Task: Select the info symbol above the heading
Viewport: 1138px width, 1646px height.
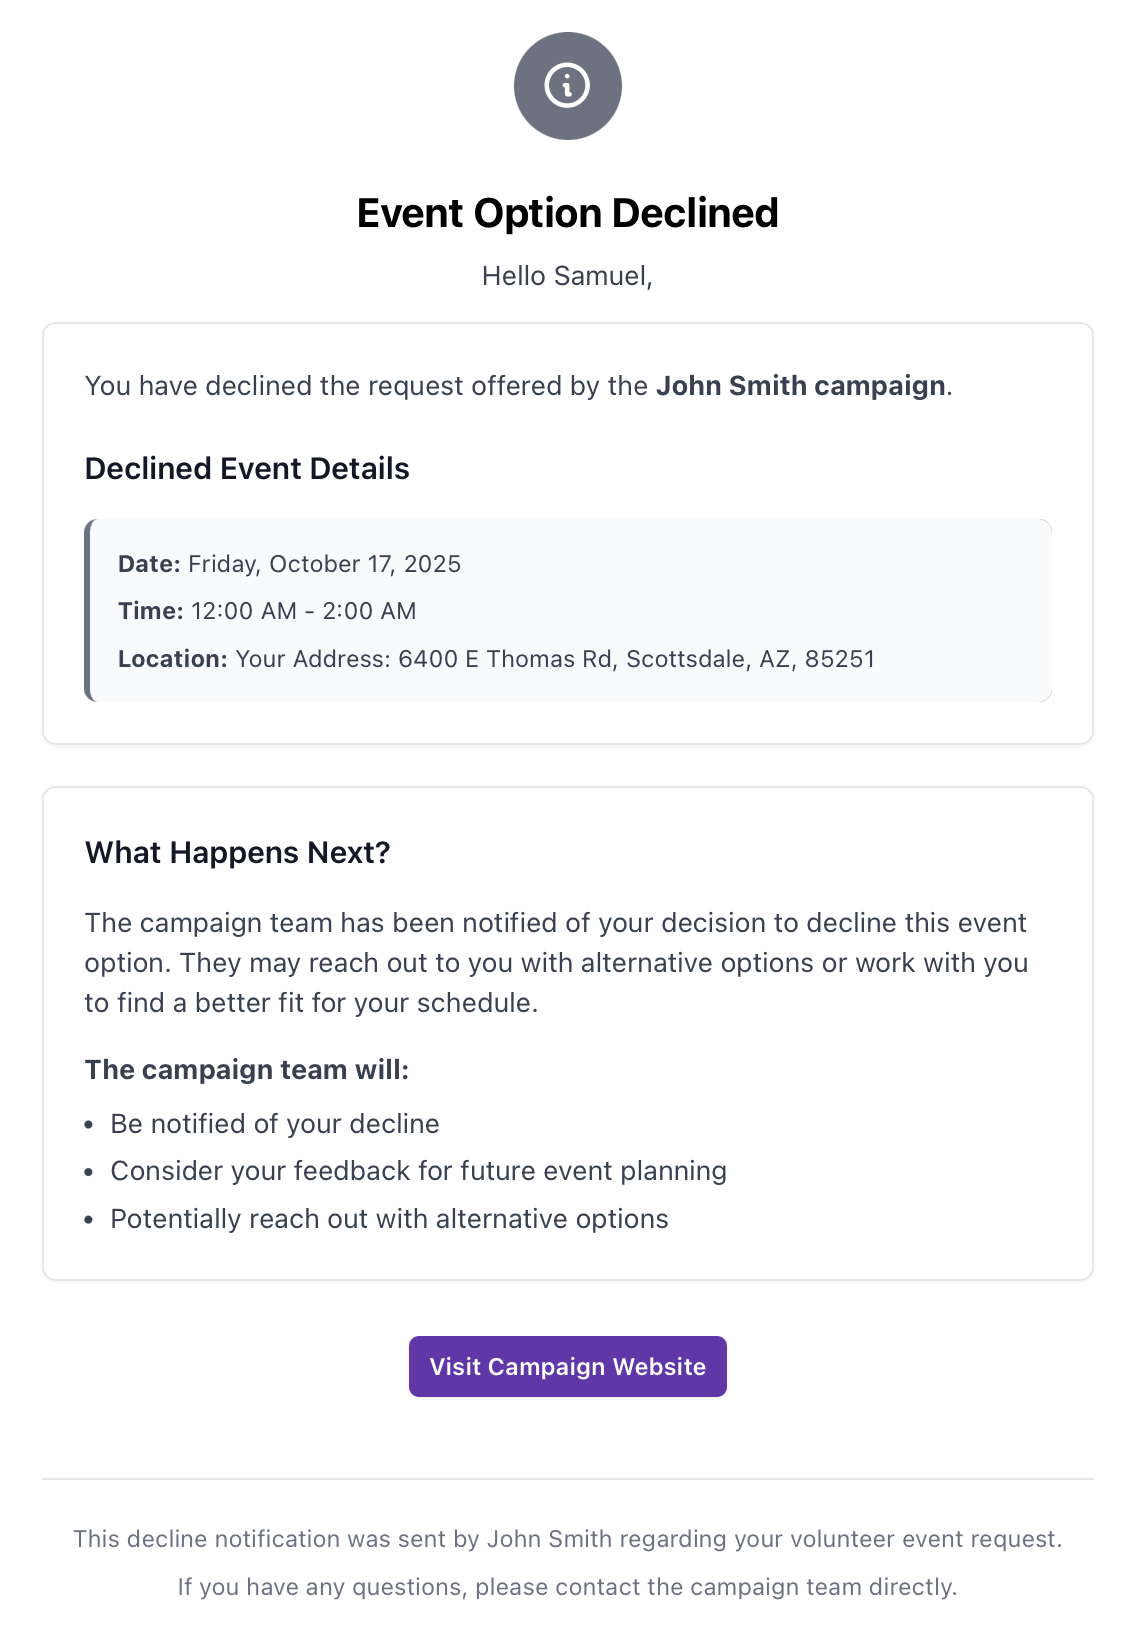Action: pos(567,86)
